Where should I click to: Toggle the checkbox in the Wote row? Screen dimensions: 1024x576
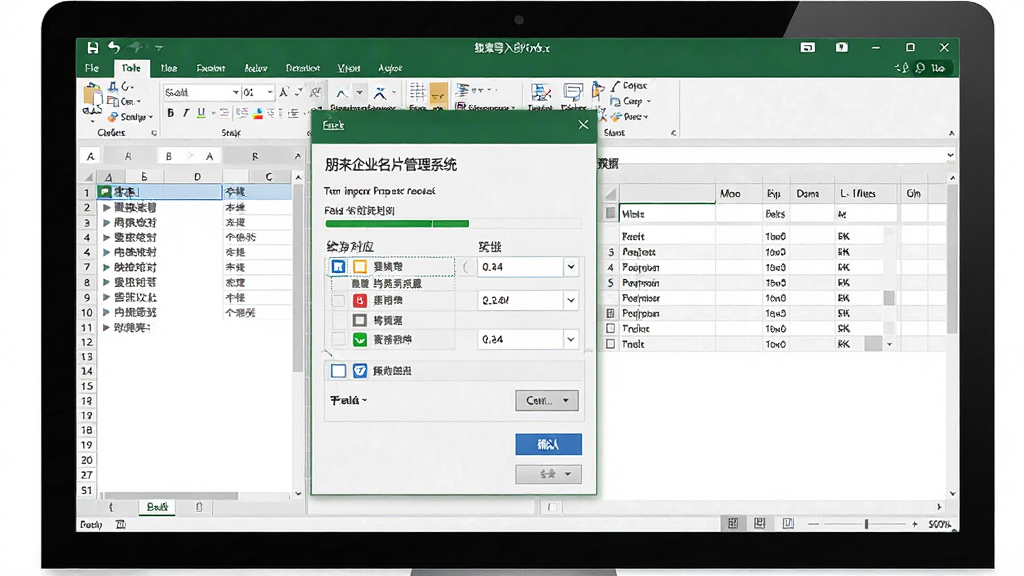click(x=611, y=213)
